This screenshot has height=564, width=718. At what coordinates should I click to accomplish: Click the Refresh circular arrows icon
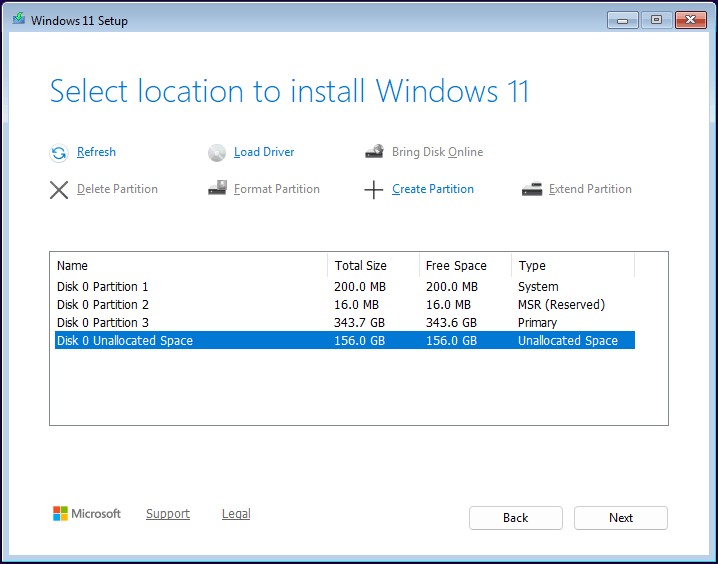coord(59,153)
